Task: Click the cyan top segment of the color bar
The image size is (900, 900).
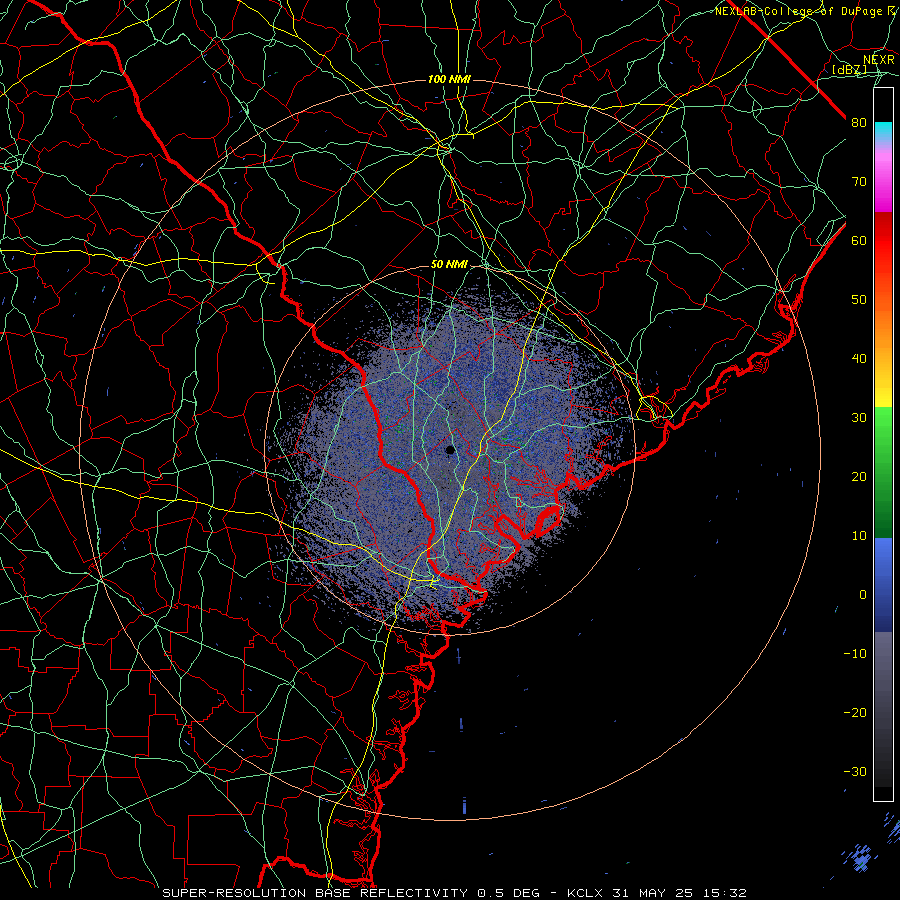Action: click(x=883, y=132)
